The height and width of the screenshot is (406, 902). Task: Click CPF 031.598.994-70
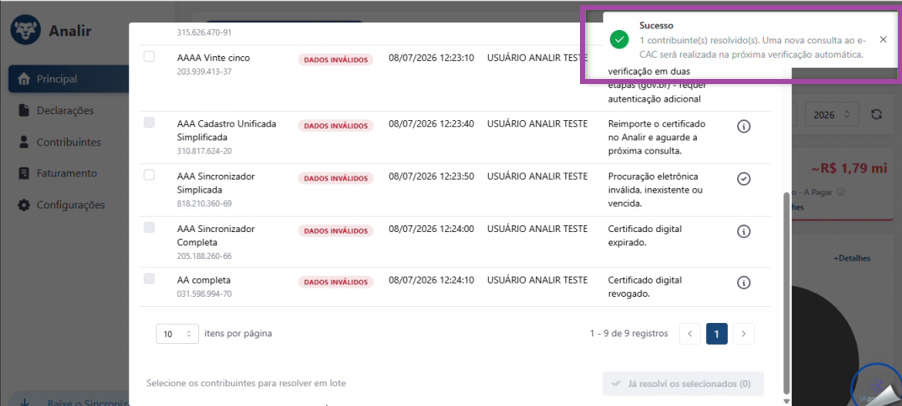point(204,294)
